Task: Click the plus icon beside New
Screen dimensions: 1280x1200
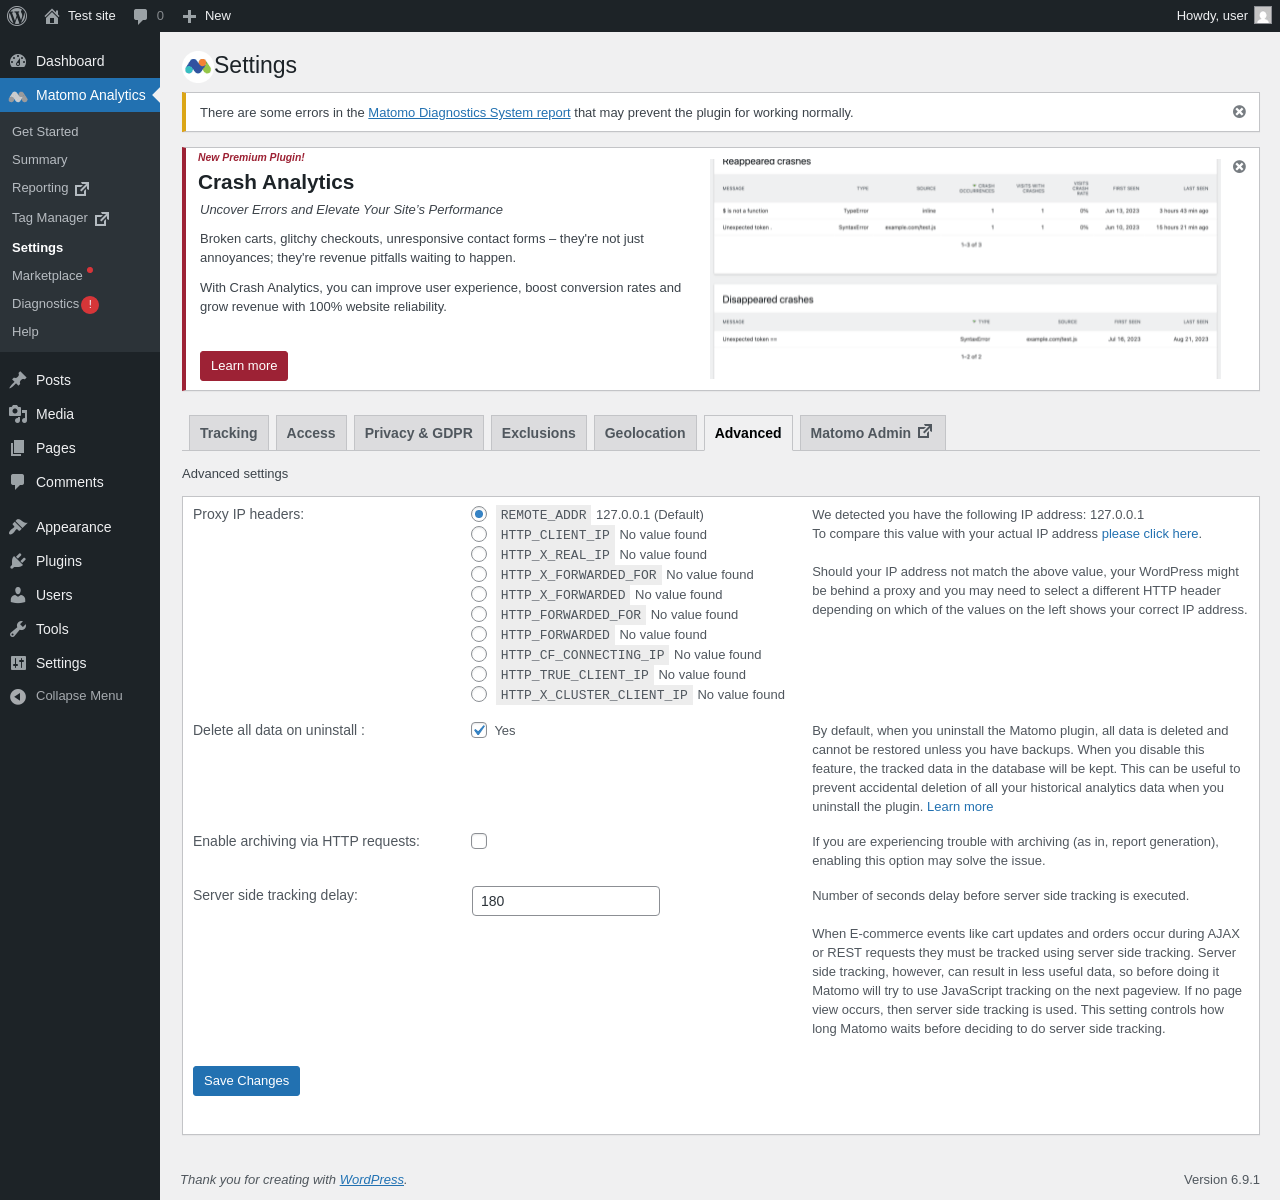Action: coord(189,16)
